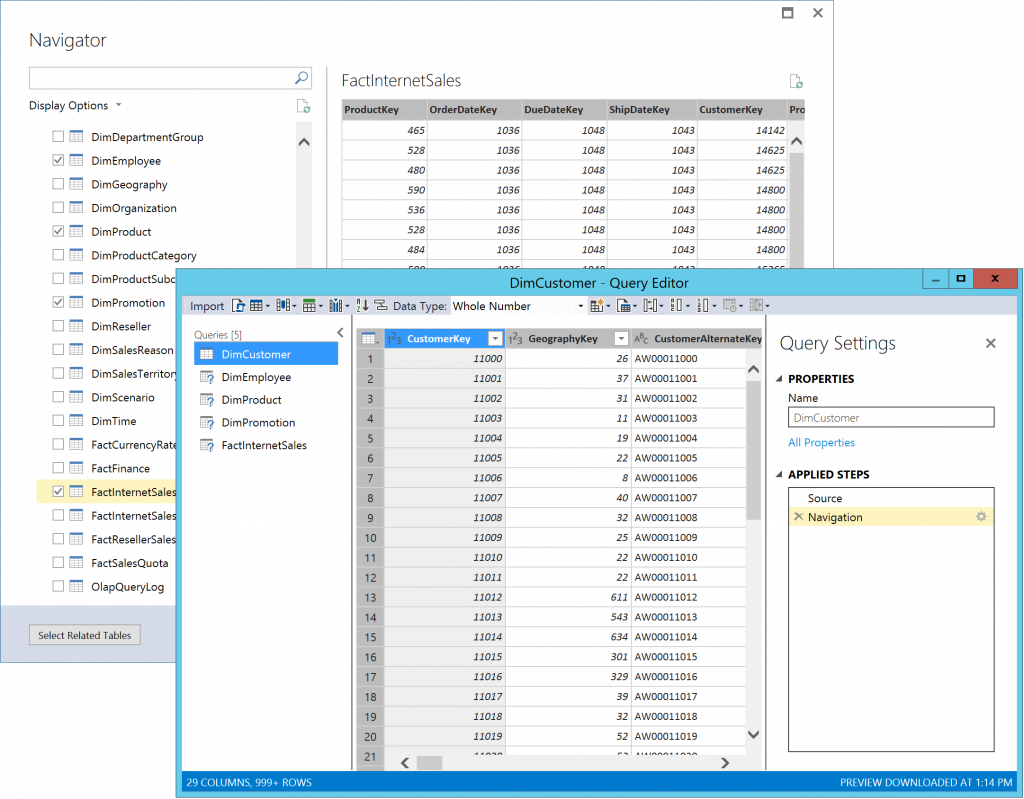Collapse the PROPERTIES section
1024x799 pixels.
point(779,379)
